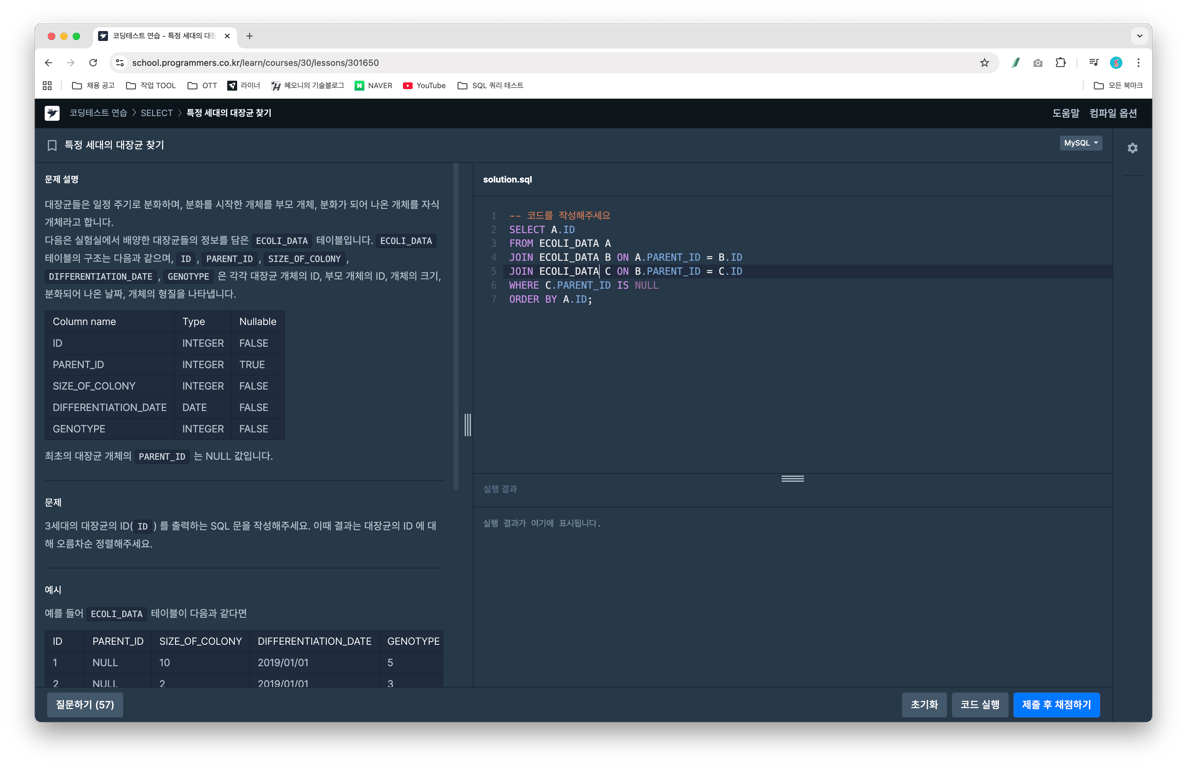Screen dimensions: 1187x768
Task: Click the apps grid icon on the bookmarks bar
Action: point(47,86)
